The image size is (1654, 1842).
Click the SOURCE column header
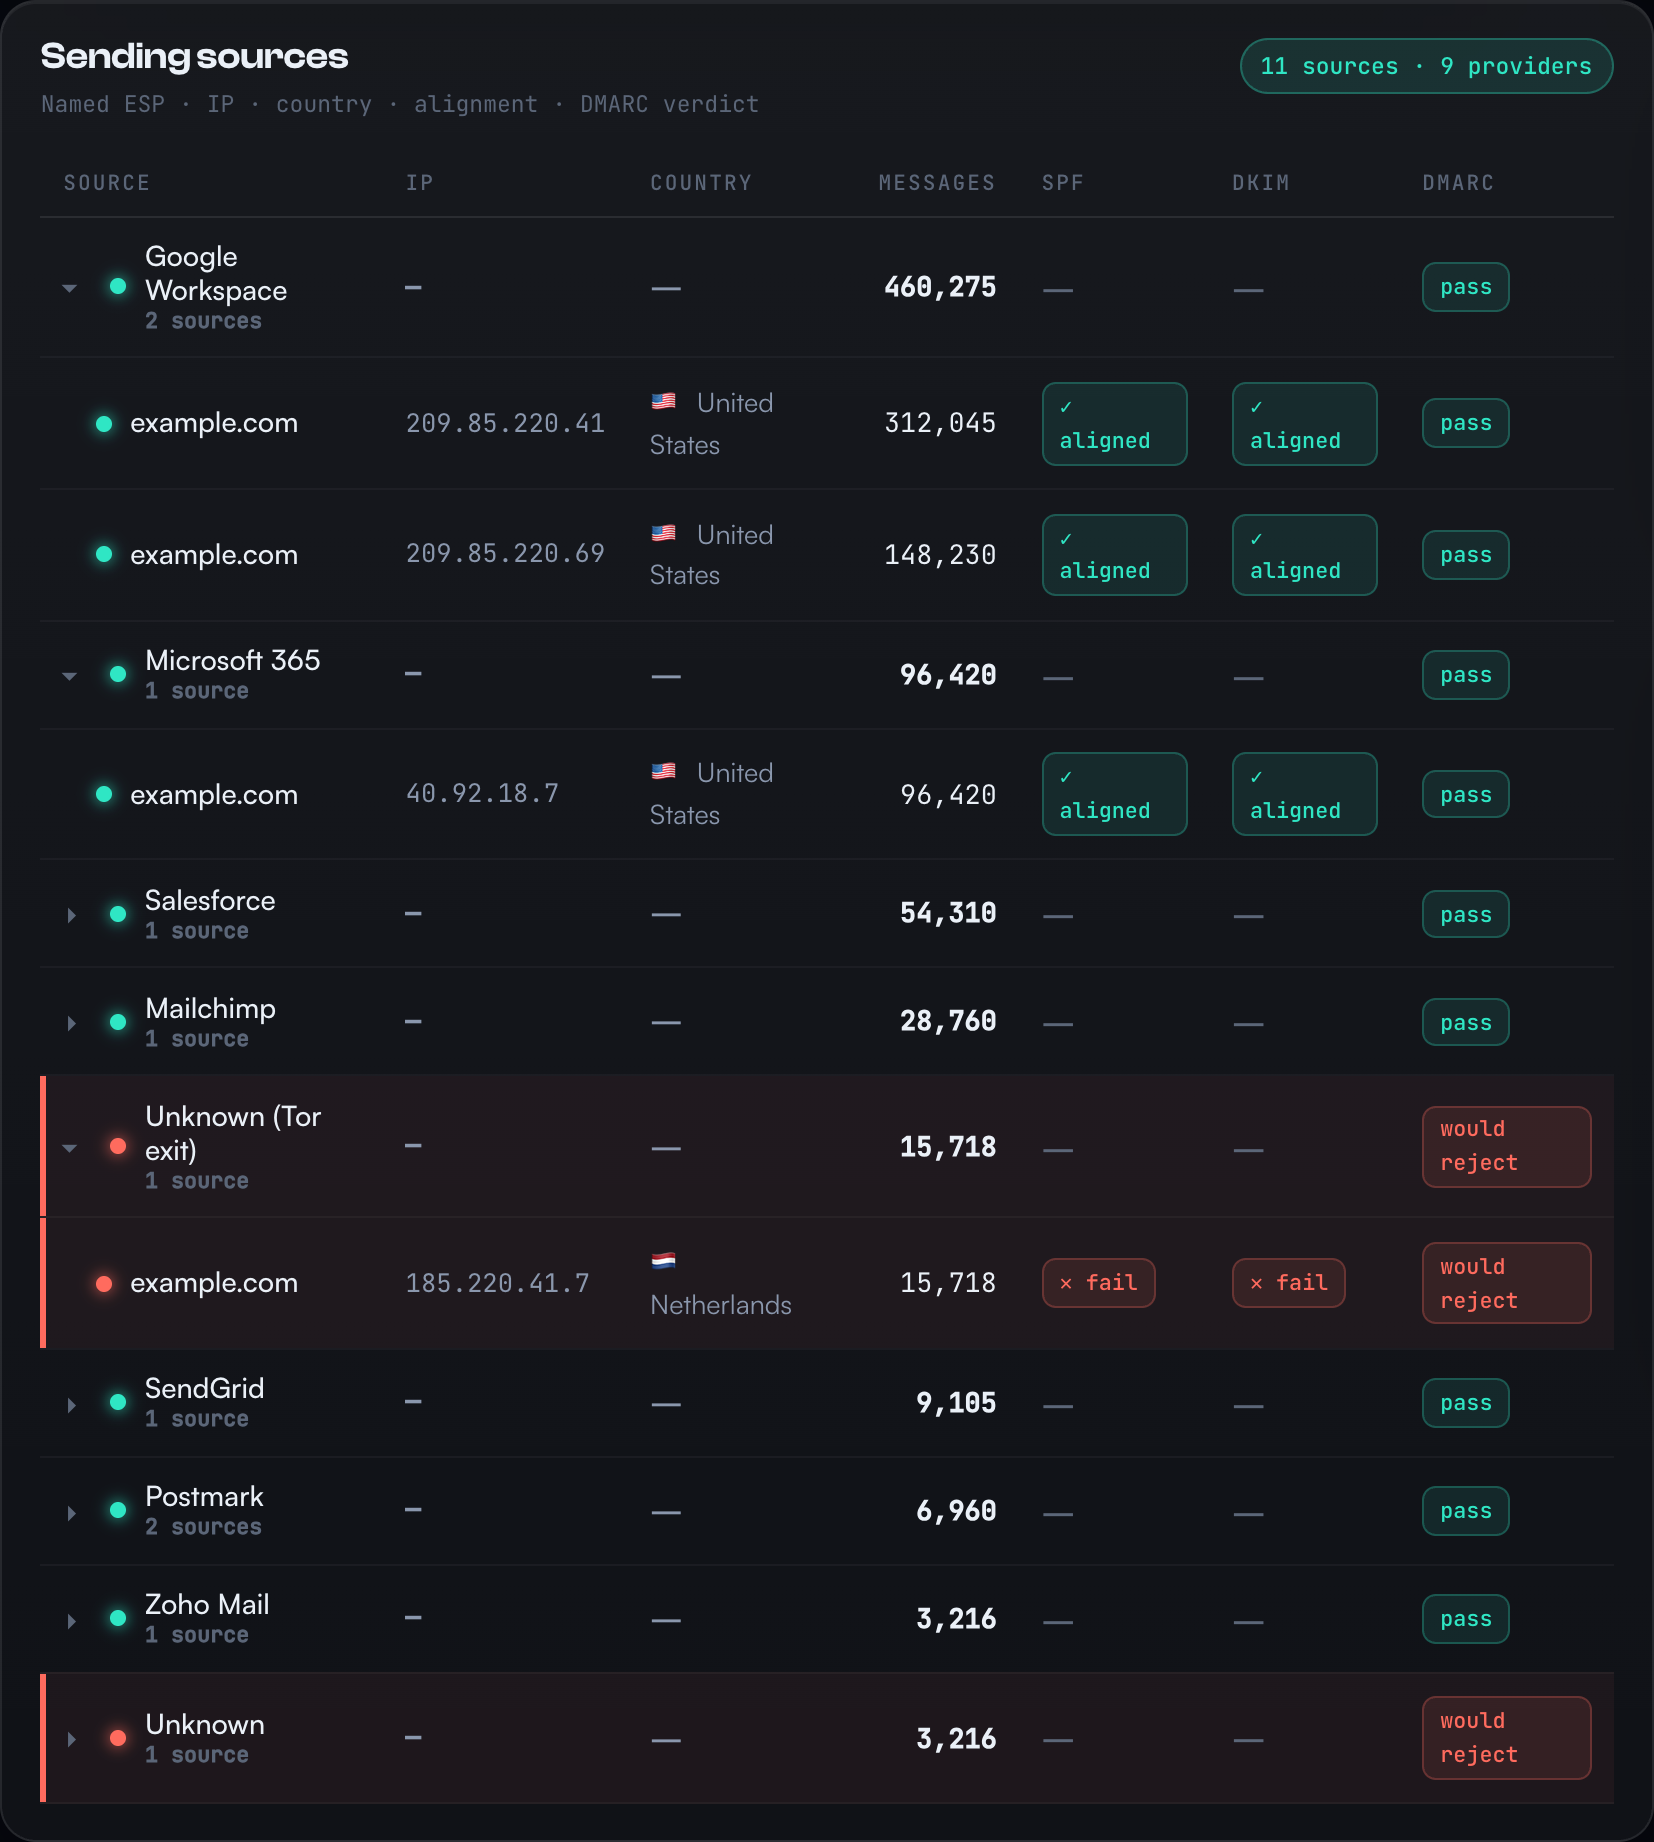click(x=107, y=183)
